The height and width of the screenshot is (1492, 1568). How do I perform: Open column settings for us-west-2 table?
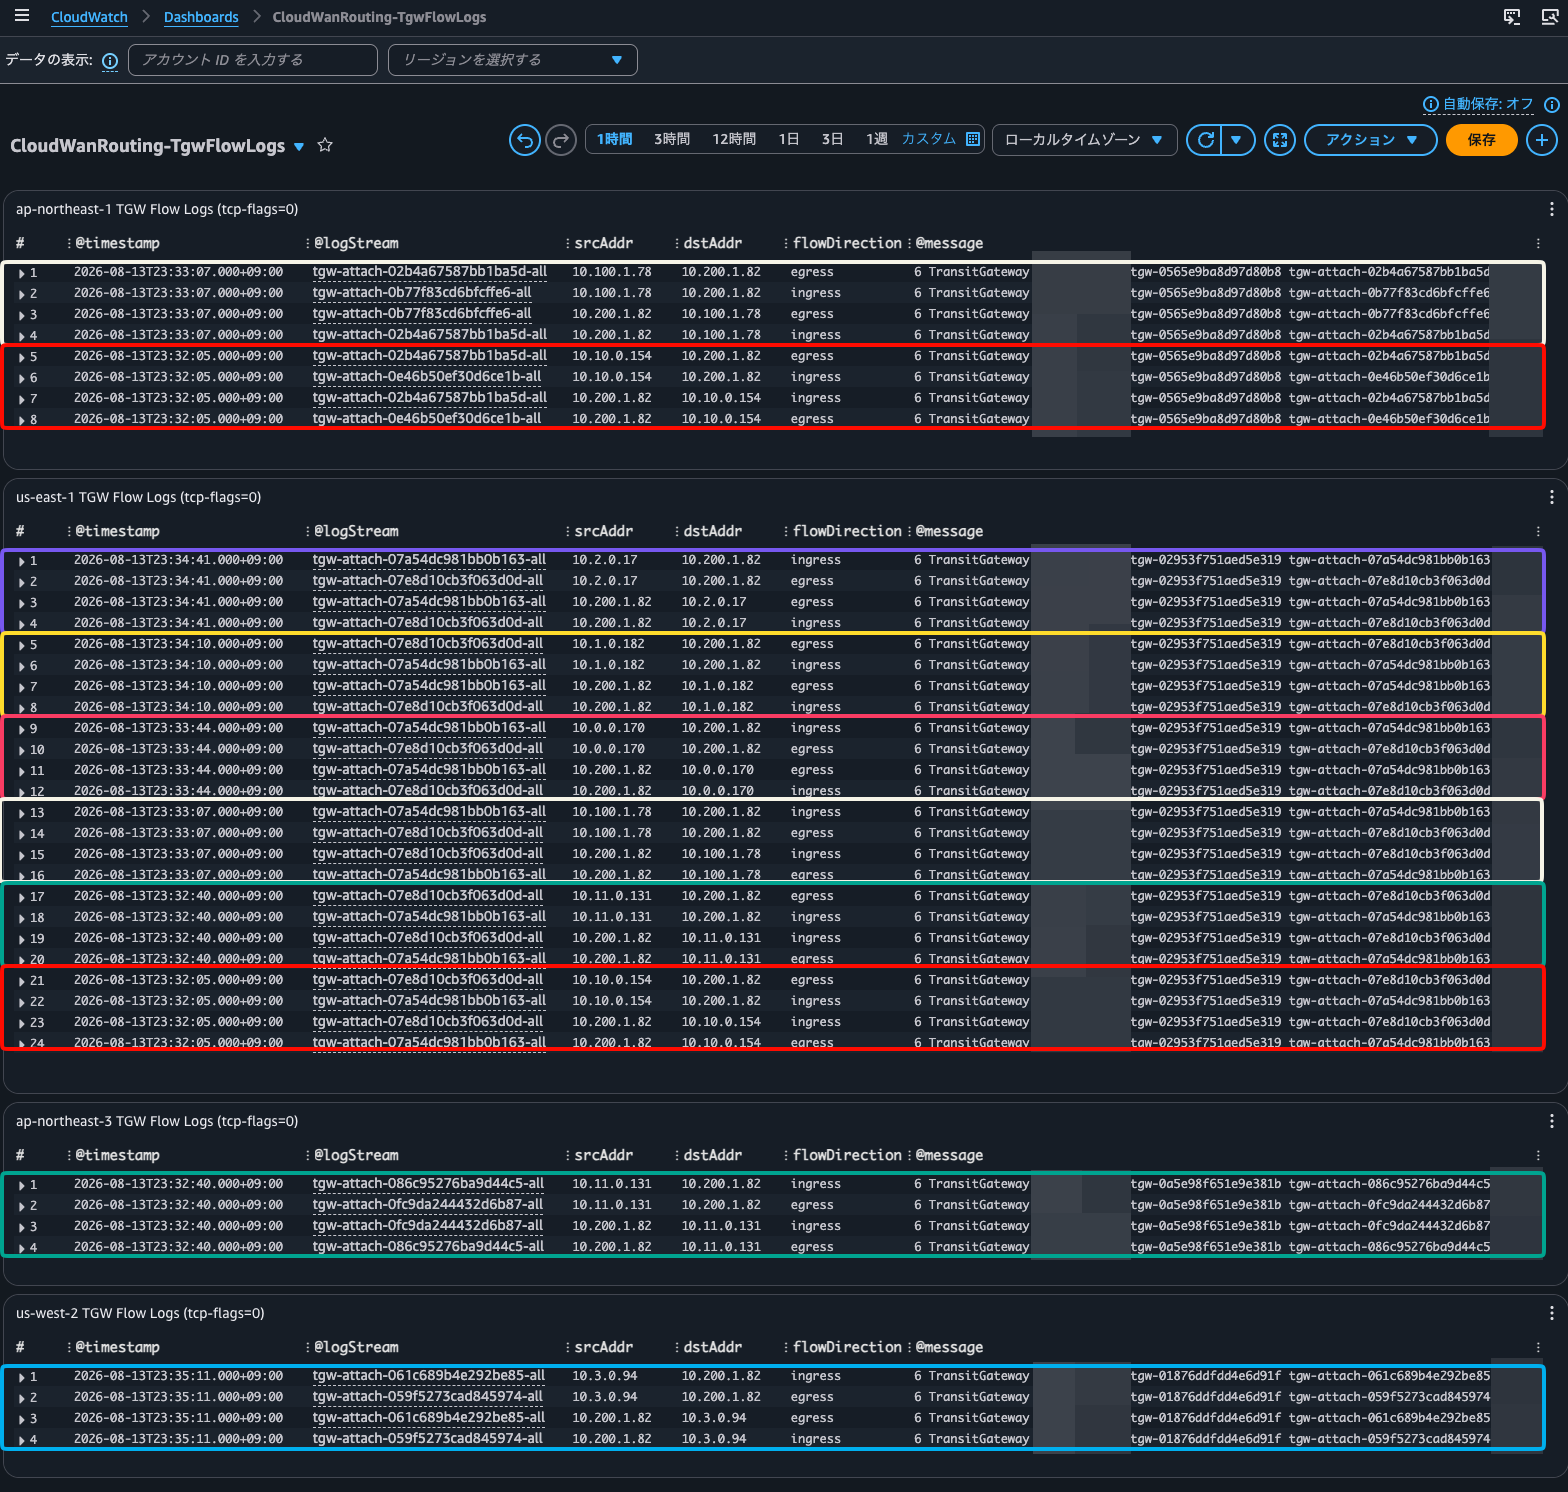1538,1347
